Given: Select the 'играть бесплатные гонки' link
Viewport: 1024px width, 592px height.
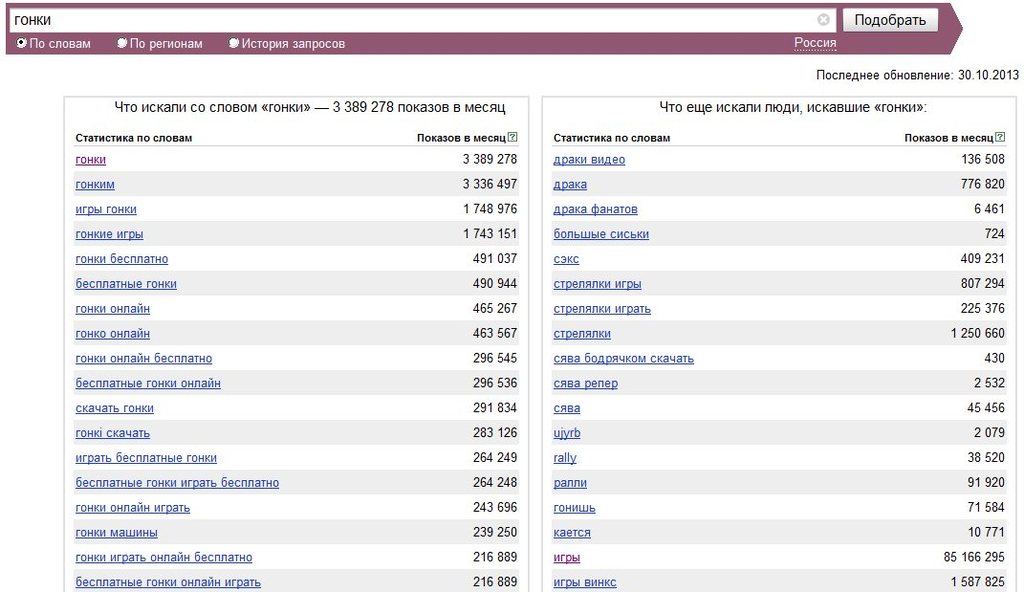Looking at the screenshot, I should tap(146, 457).
